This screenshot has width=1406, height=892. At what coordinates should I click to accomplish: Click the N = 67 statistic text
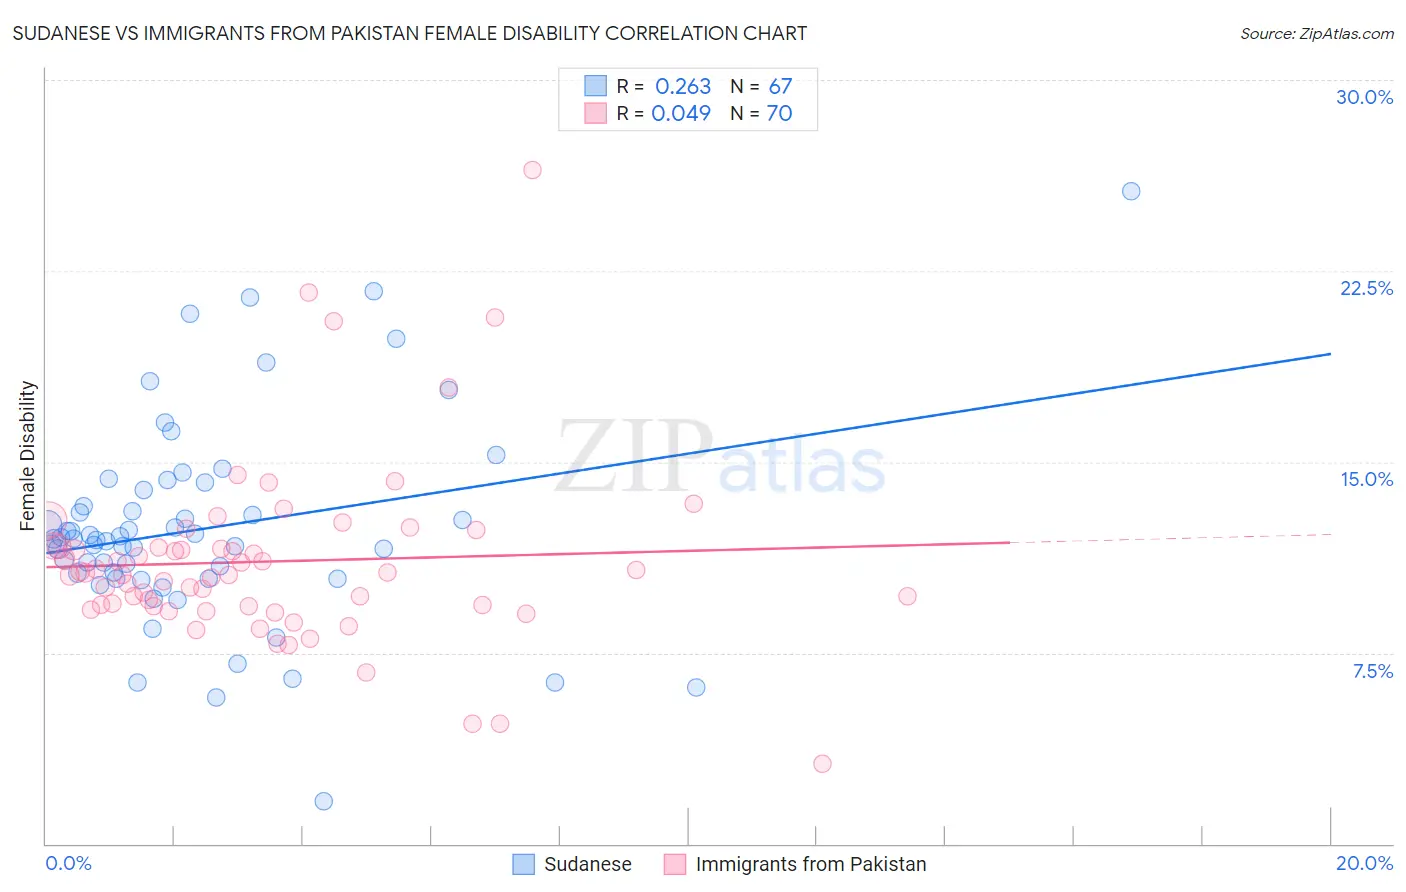[761, 86]
